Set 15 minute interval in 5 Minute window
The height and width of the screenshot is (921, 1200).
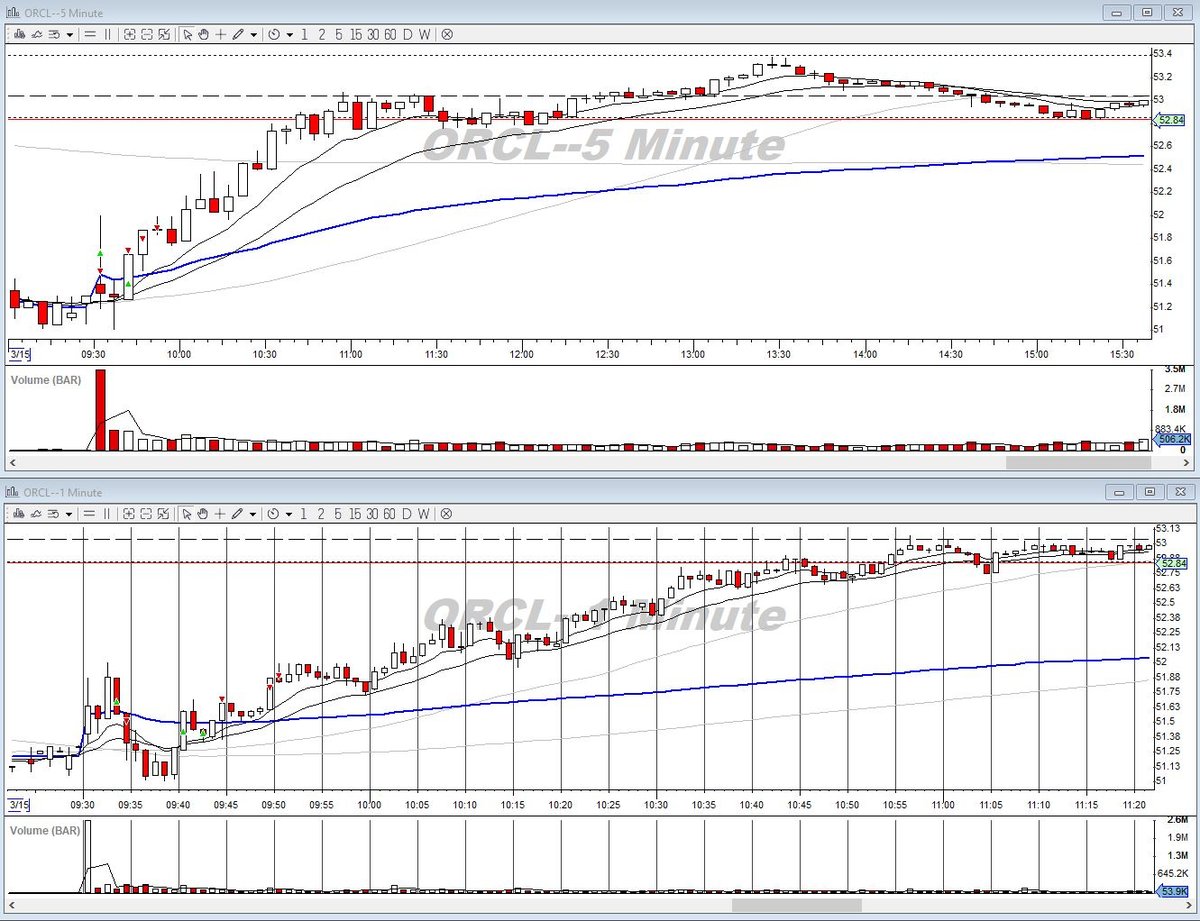pyautogui.click(x=356, y=34)
